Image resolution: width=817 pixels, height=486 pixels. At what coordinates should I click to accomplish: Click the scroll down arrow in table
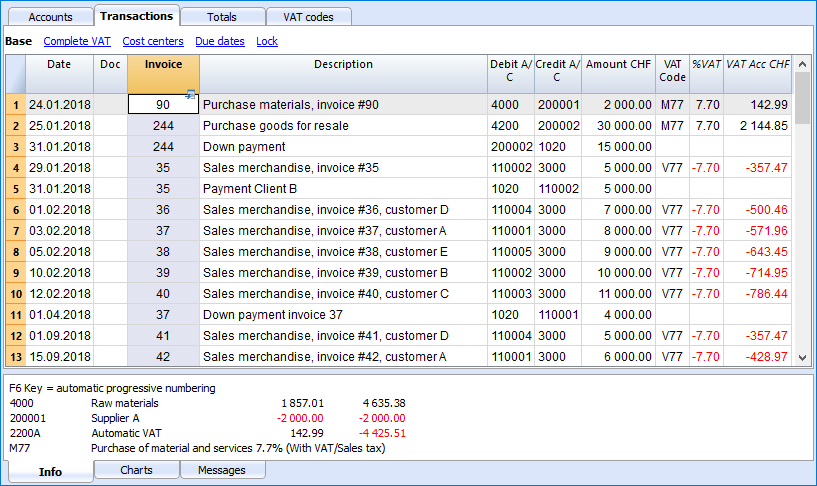tap(802, 358)
